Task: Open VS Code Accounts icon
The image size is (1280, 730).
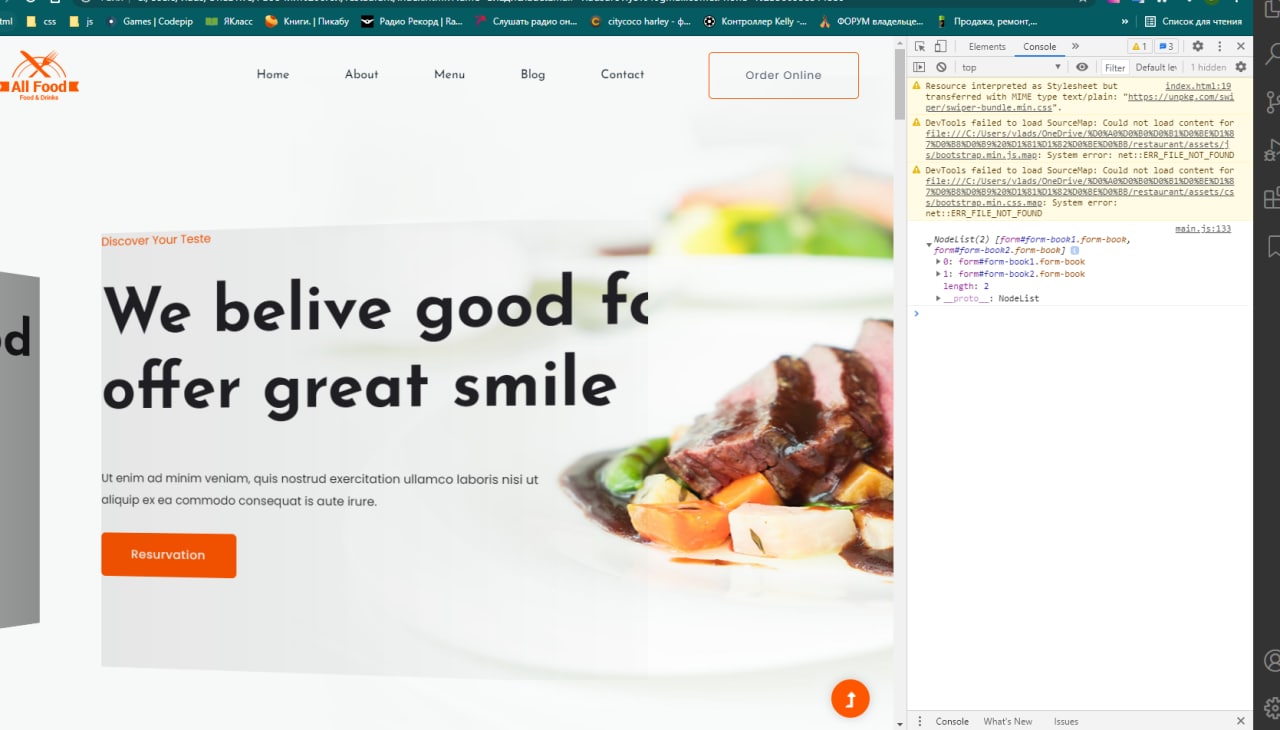Action: point(1273,661)
